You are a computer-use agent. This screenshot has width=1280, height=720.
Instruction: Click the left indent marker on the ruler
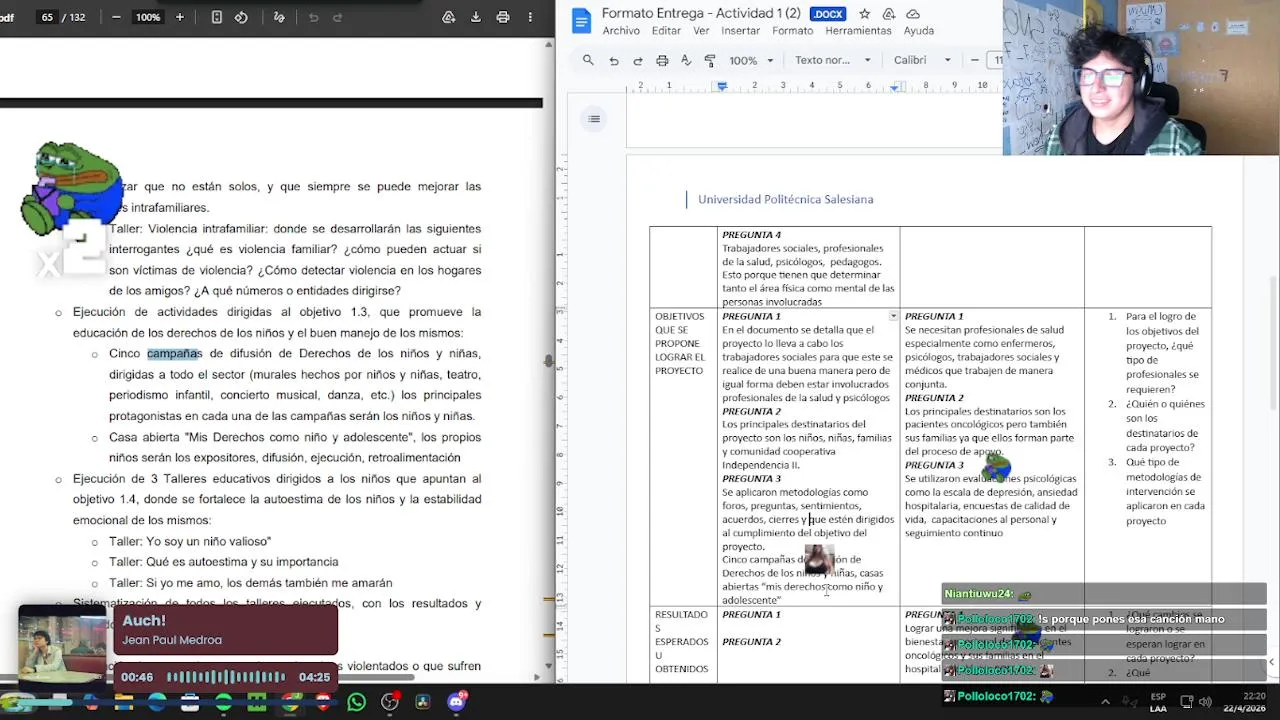(x=722, y=87)
